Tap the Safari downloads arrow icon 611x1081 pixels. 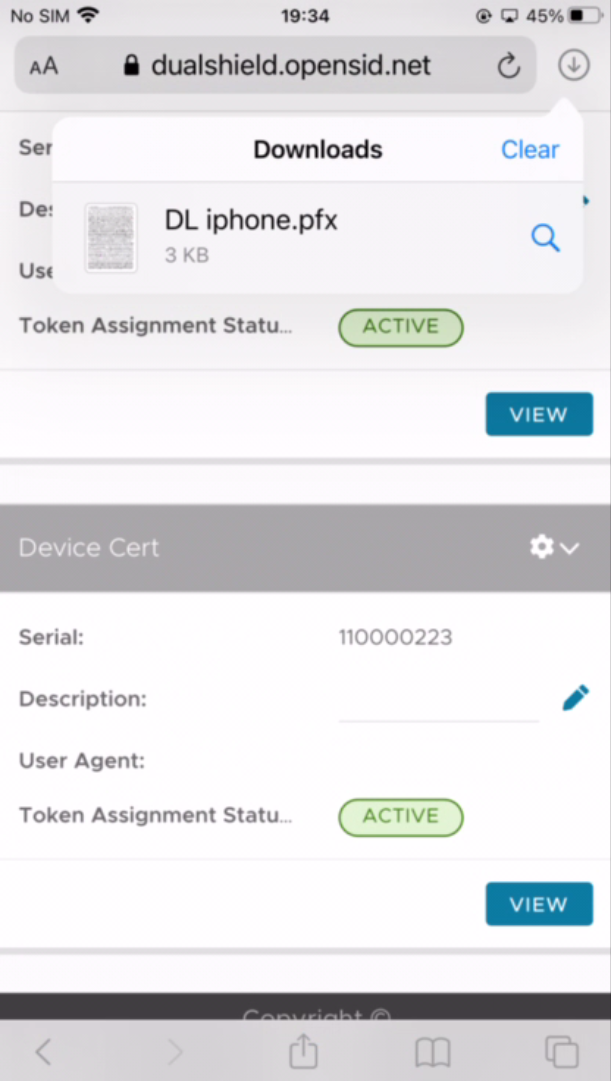point(573,65)
